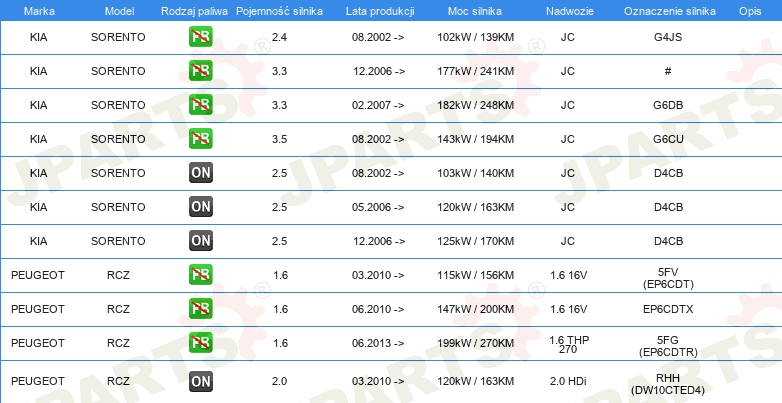Click engine capacity 2.4
The width and height of the screenshot is (782, 403).
pos(279,37)
